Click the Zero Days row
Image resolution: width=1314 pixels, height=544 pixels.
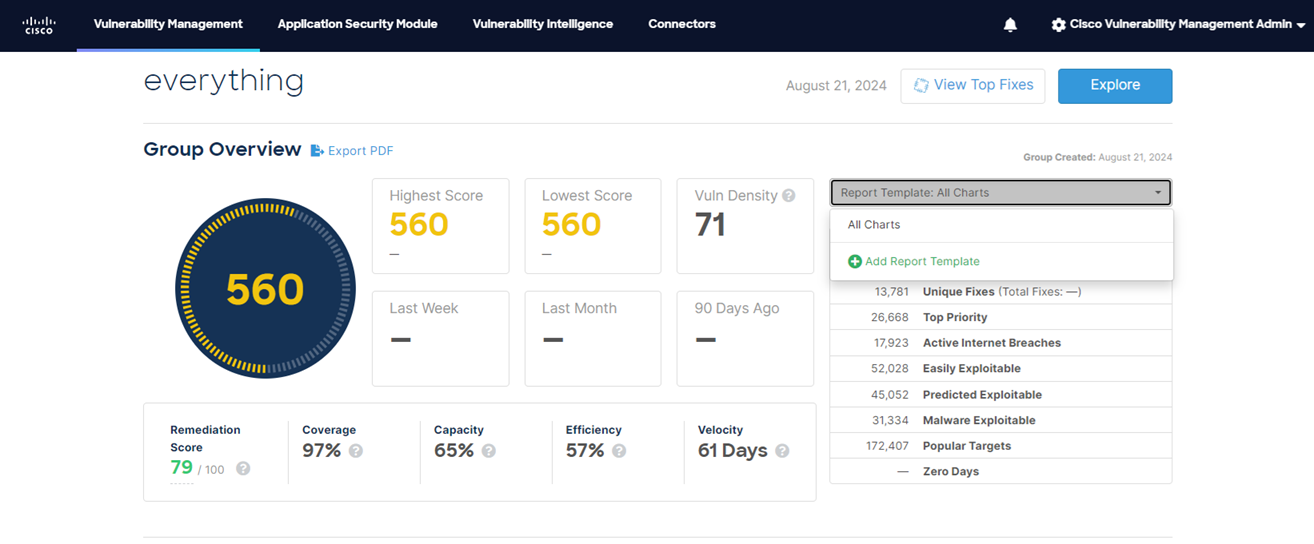(x=1001, y=472)
